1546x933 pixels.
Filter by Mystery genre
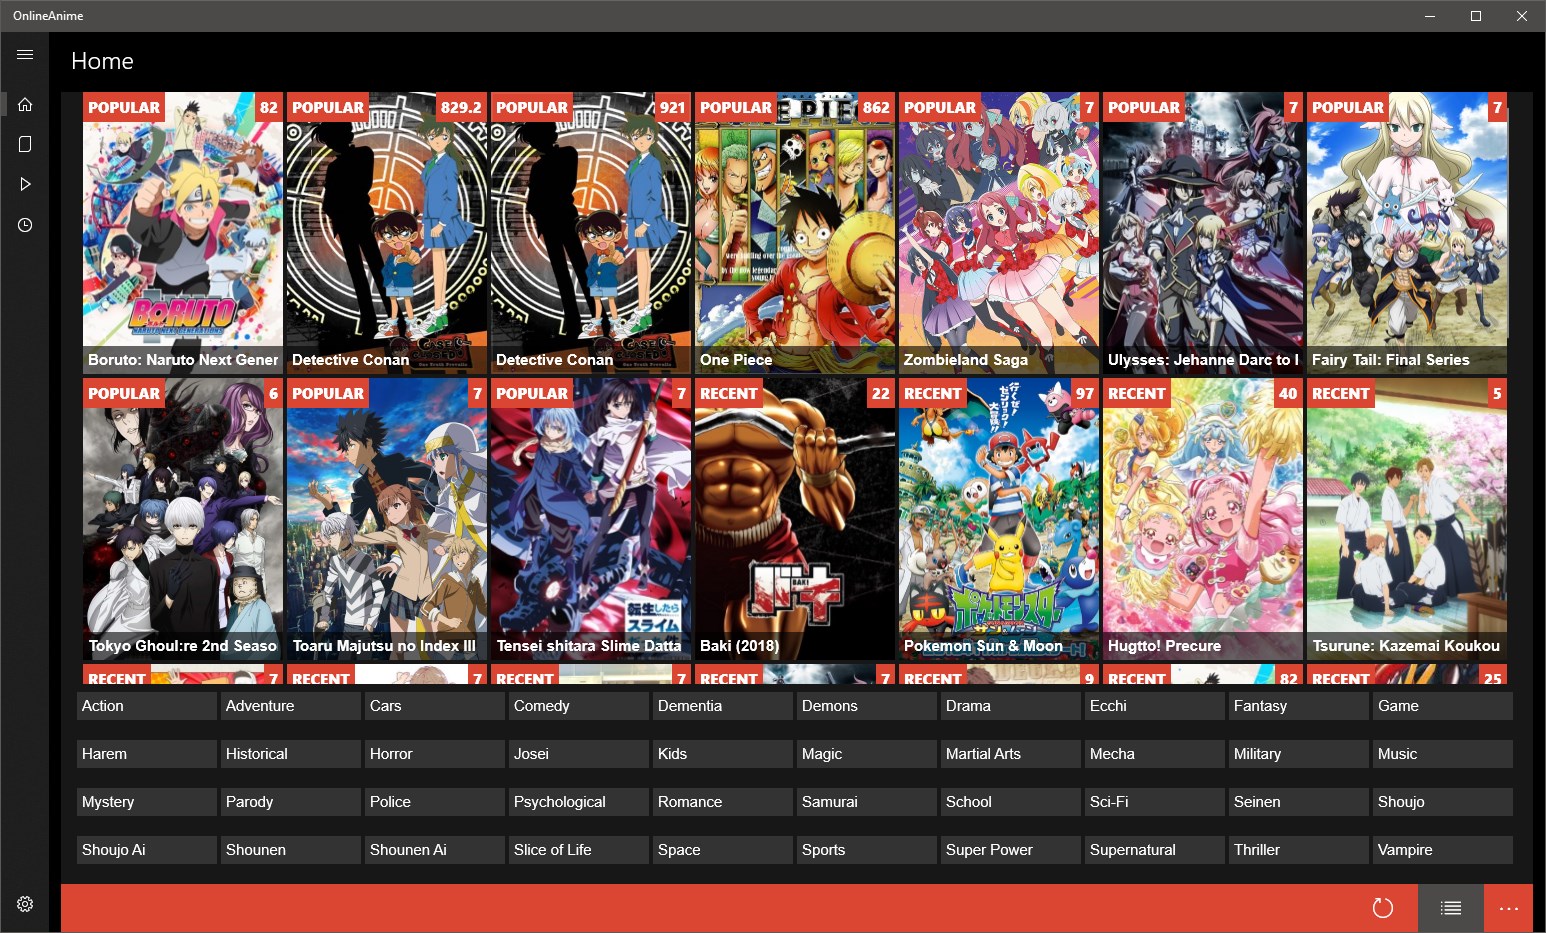[147, 802]
